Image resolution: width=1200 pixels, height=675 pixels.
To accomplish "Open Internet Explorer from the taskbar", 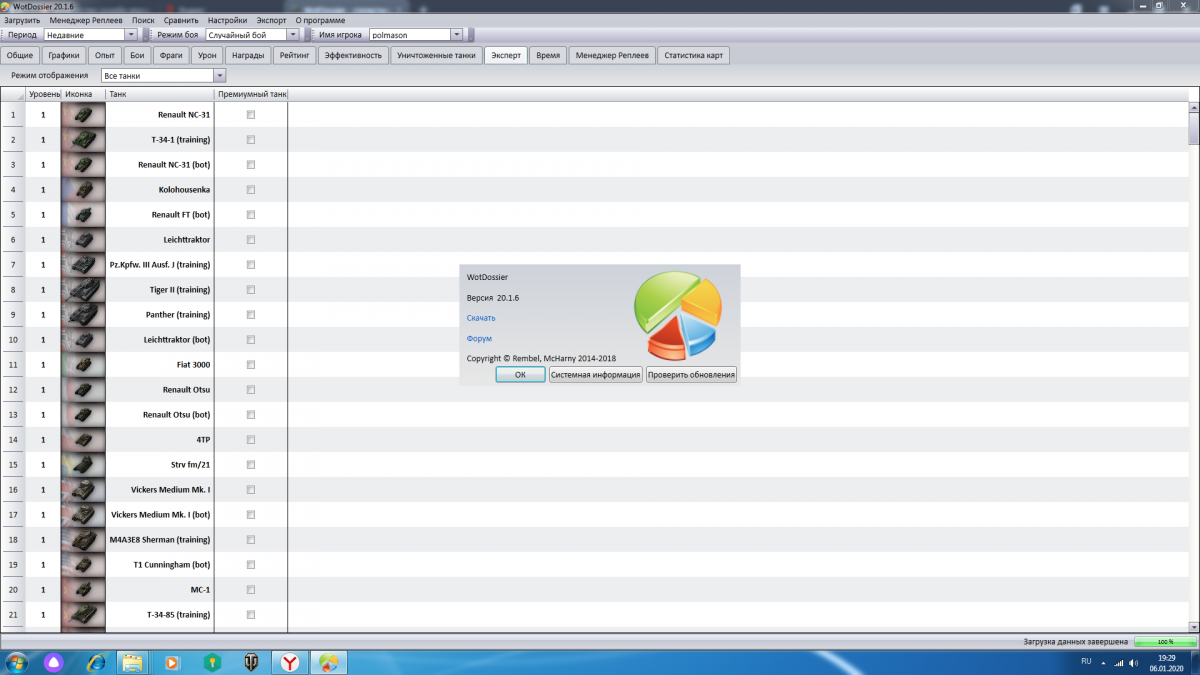I will pyautogui.click(x=96, y=662).
